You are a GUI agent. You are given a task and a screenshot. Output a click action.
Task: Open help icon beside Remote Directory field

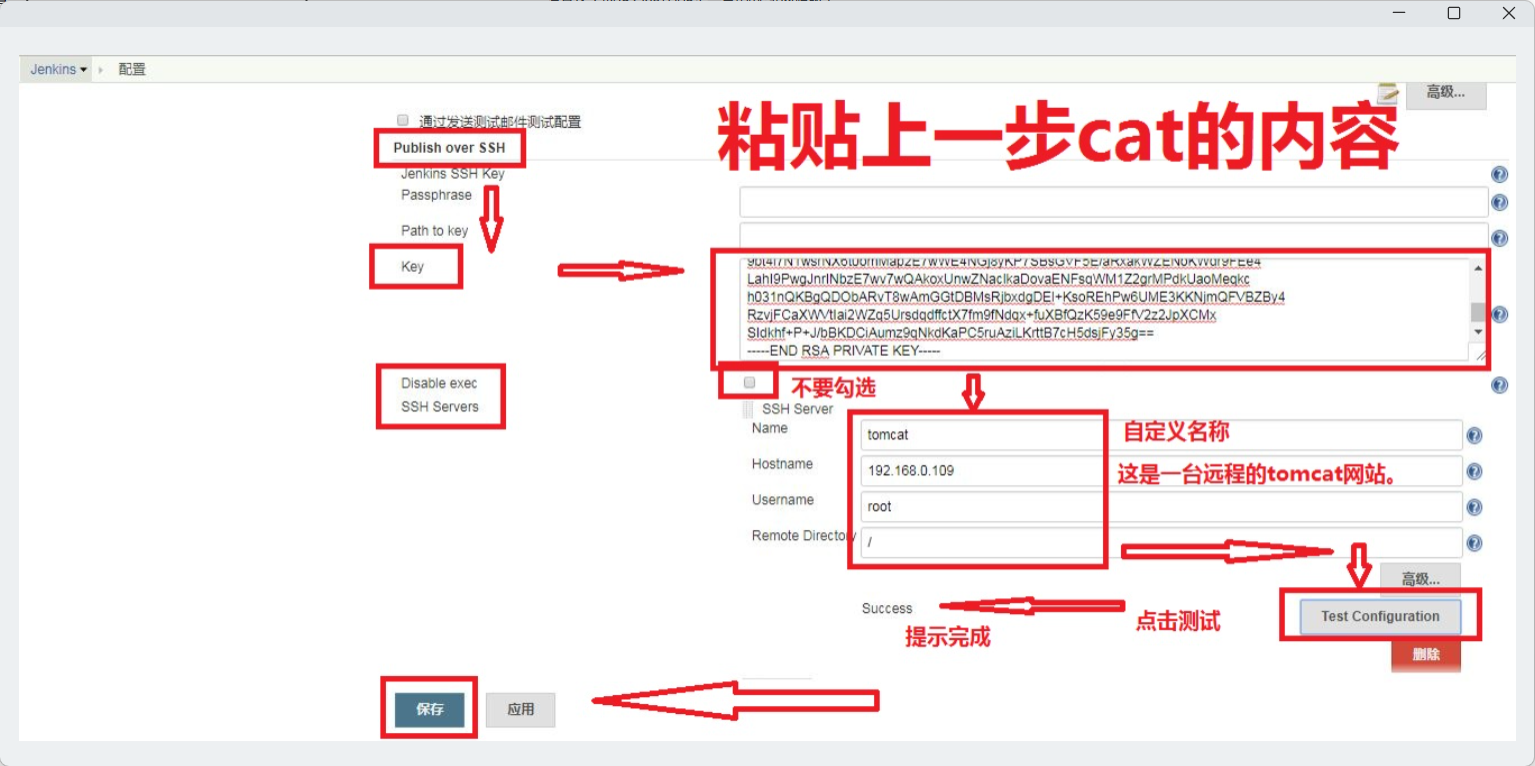(1474, 544)
